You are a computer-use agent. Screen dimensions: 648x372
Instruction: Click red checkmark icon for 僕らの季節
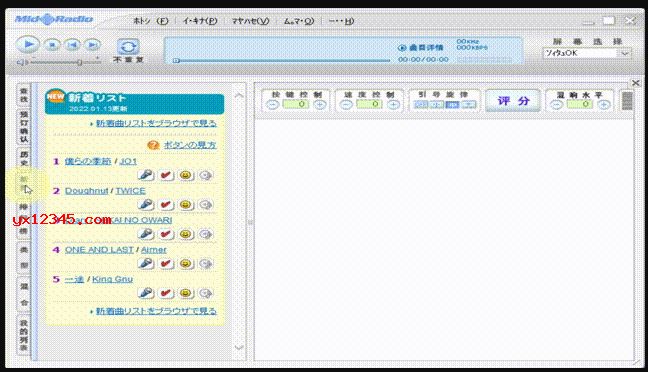pos(166,175)
